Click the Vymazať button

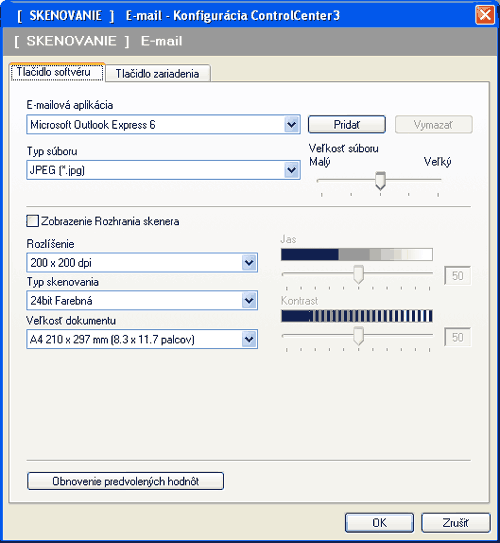click(x=434, y=124)
